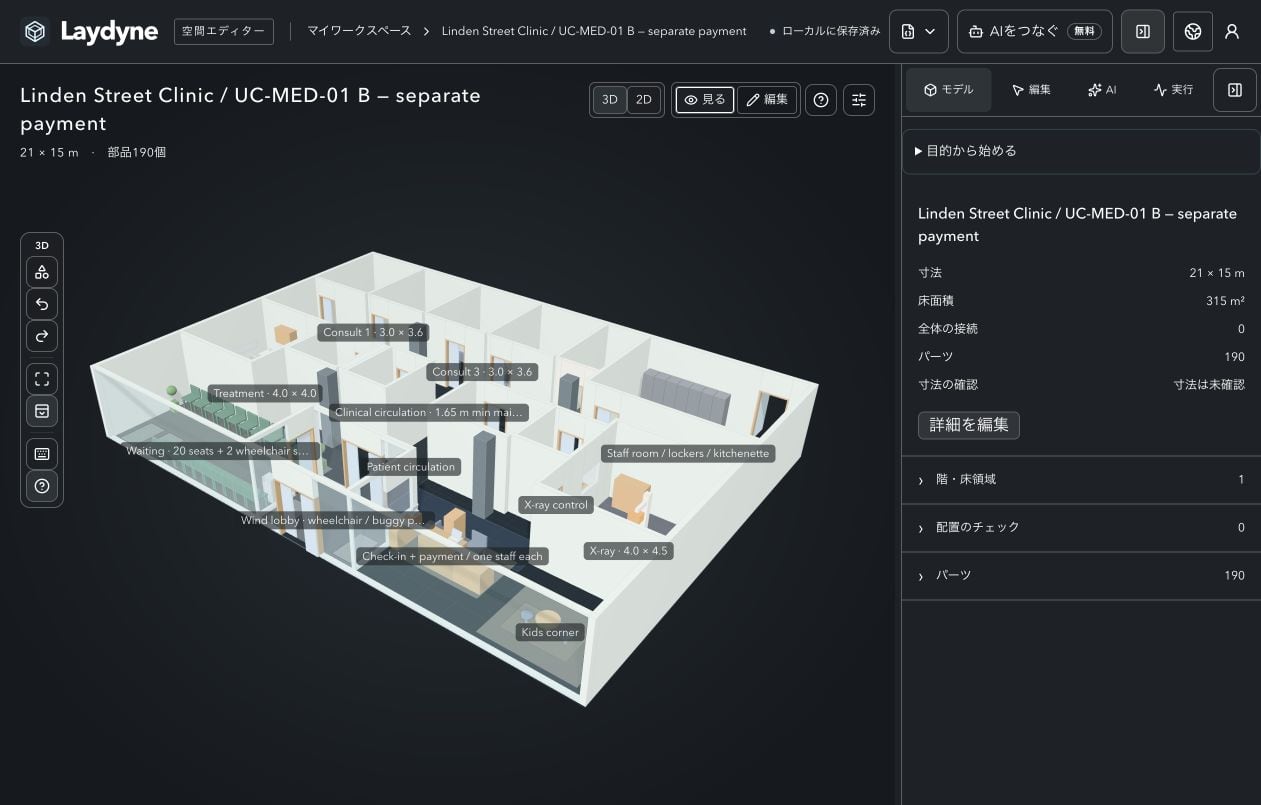The image size is (1261, 805).
Task: Open the user account profile icon
Action: pyautogui.click(x=1232, y=32)
